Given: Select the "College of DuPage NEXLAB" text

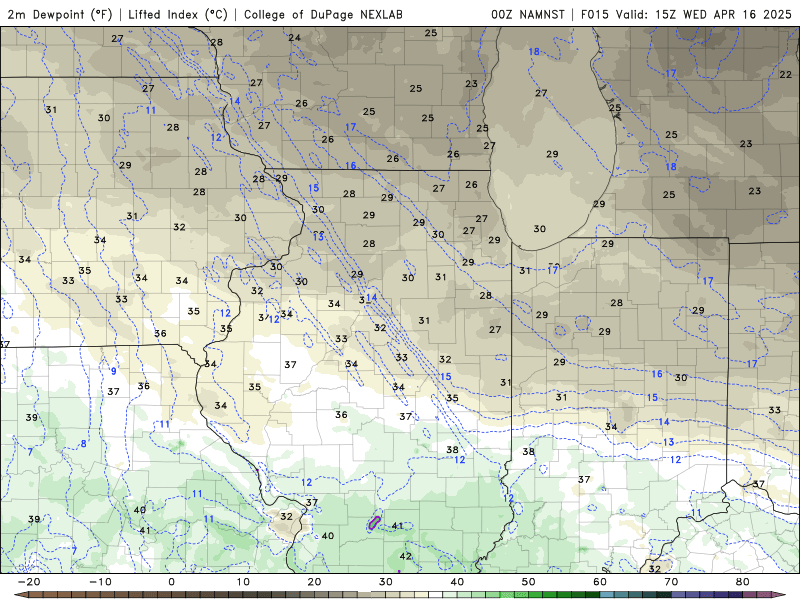Looking at the screenshot, I should pos(323,14).
